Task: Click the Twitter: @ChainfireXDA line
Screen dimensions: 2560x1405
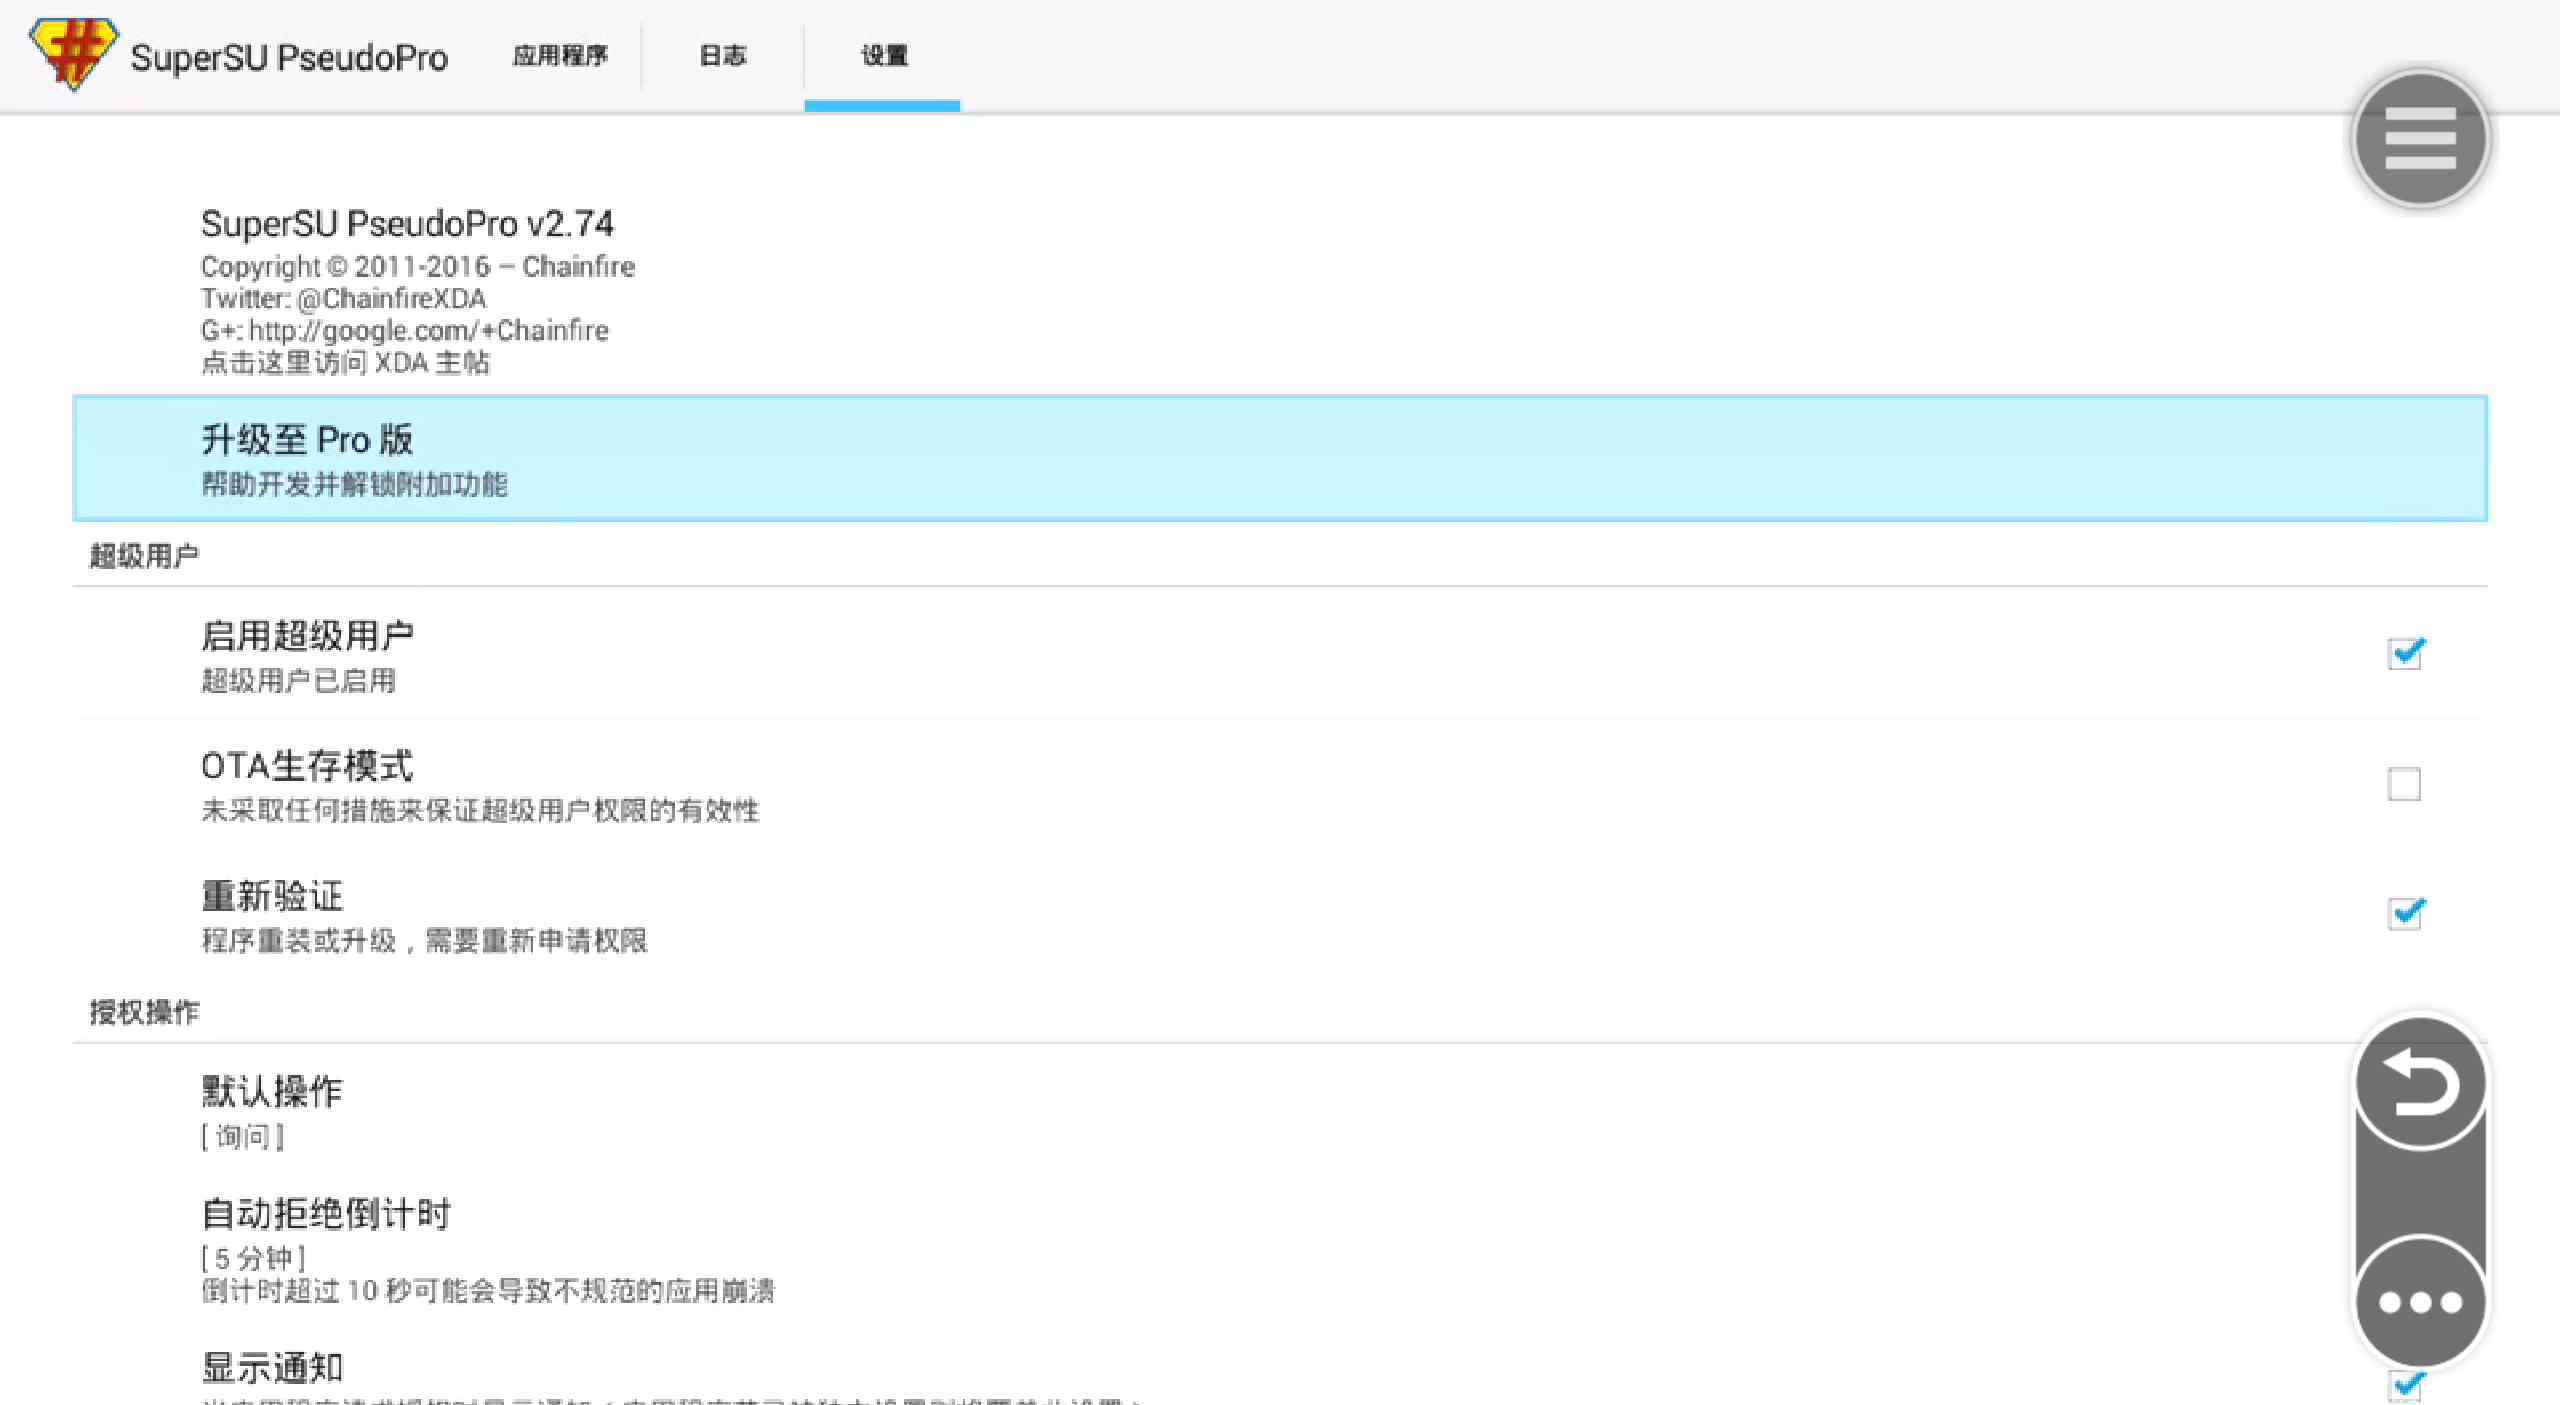Action: point(343,299)
